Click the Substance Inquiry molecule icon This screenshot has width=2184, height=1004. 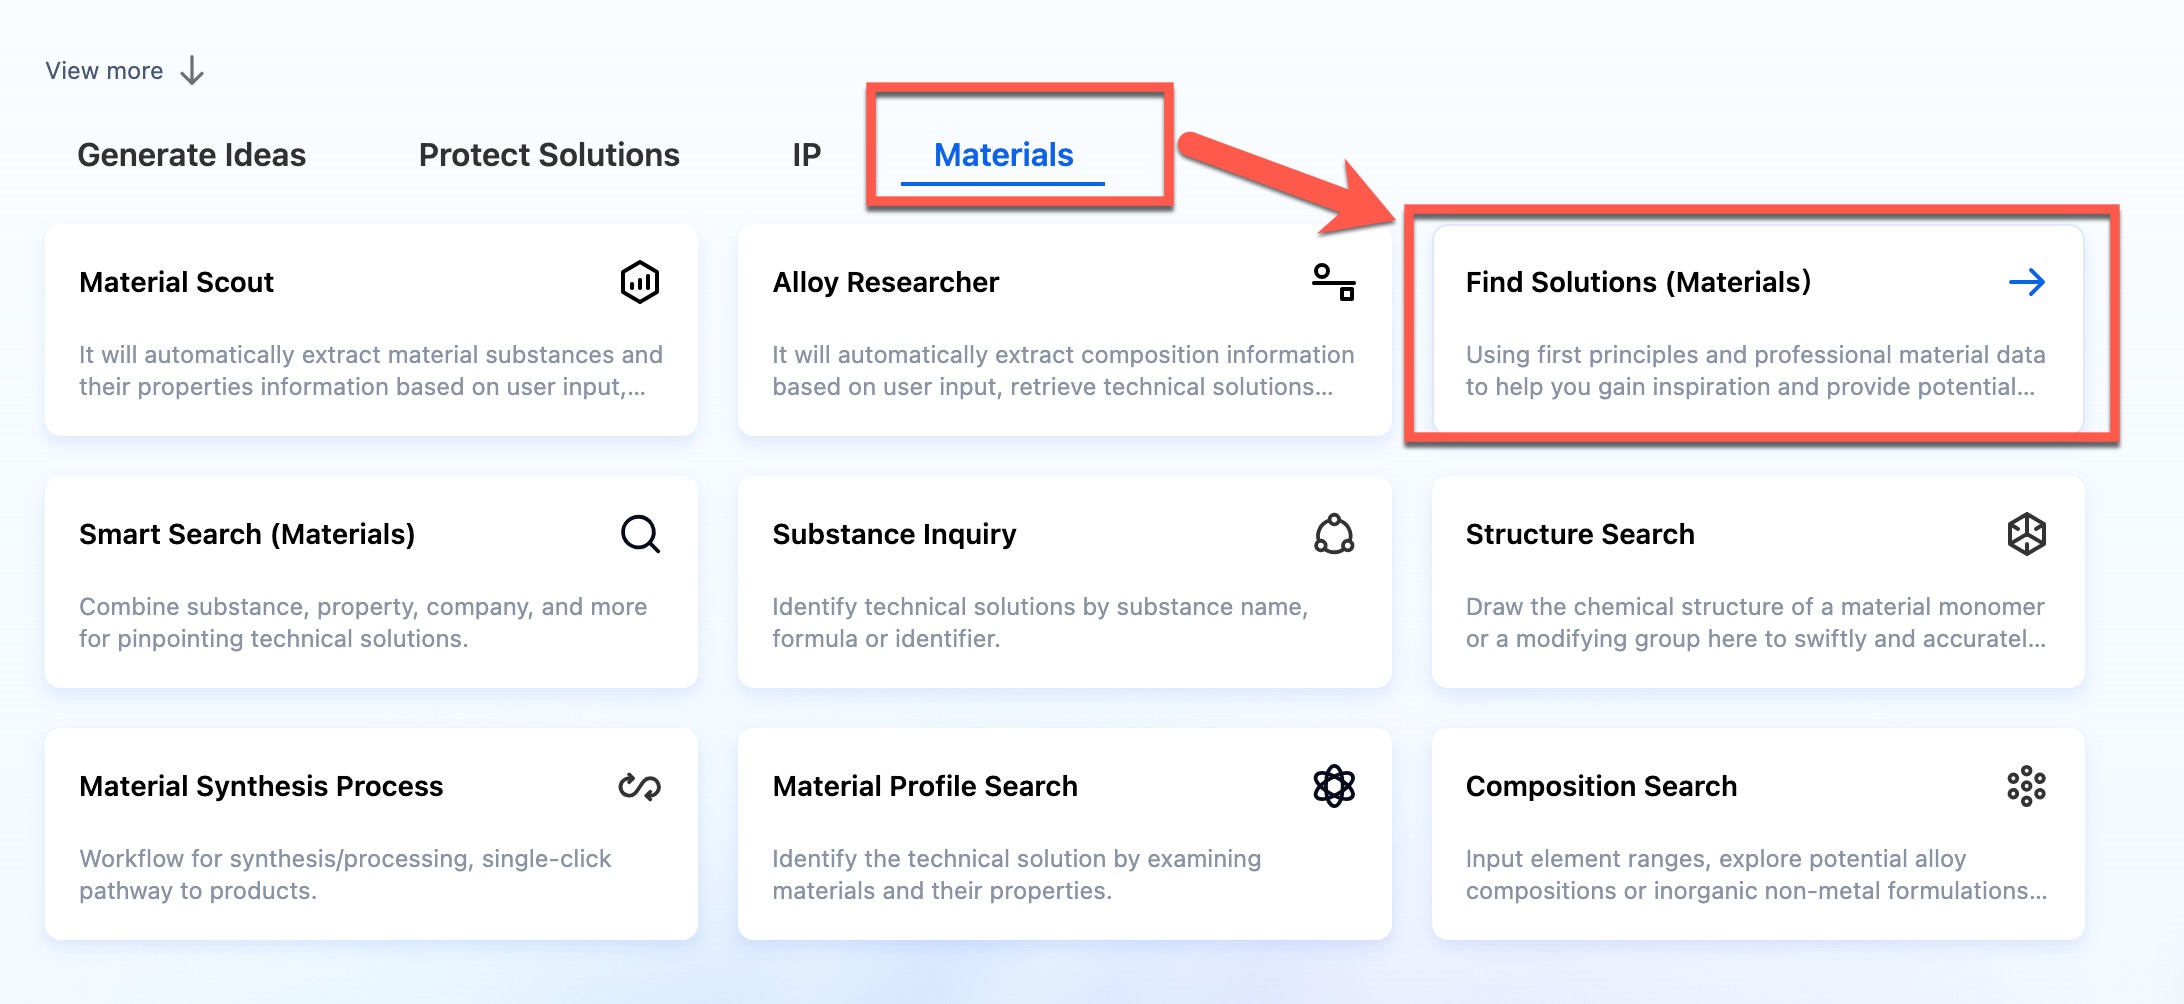(1333, 534)
